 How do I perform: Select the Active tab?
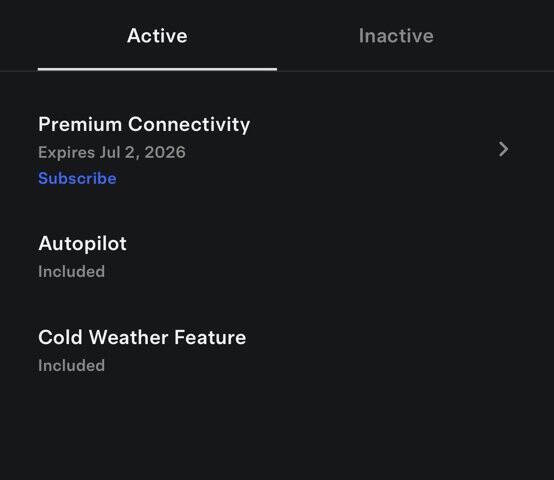[x=157, y=36]
